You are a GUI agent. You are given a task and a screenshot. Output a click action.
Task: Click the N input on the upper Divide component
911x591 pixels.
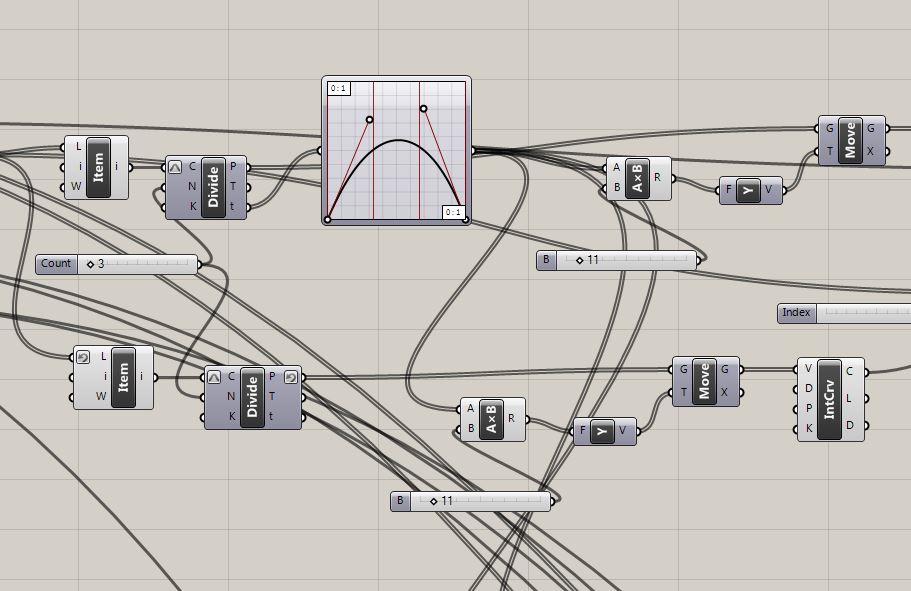point(192,187)
